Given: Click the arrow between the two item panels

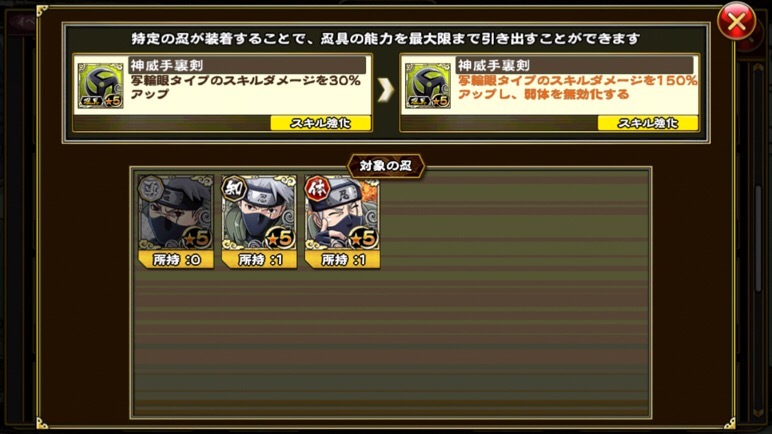Looking at the screenshot, I should click(386, 90).
